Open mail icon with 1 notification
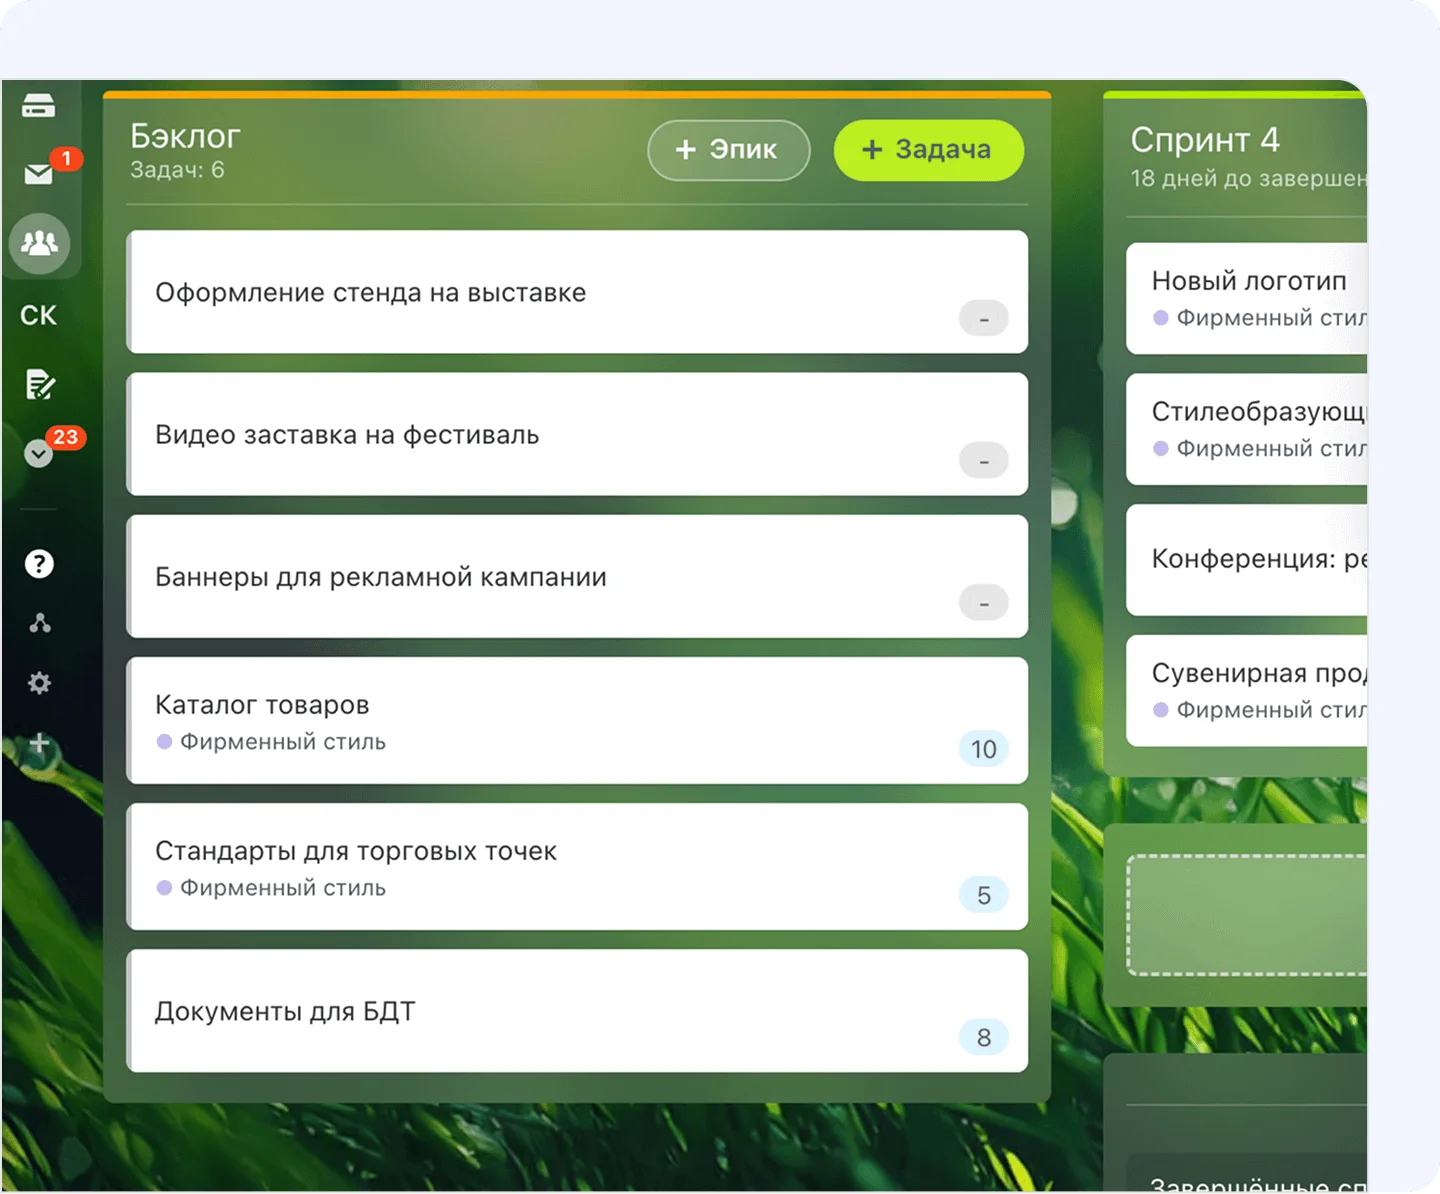 39,175
